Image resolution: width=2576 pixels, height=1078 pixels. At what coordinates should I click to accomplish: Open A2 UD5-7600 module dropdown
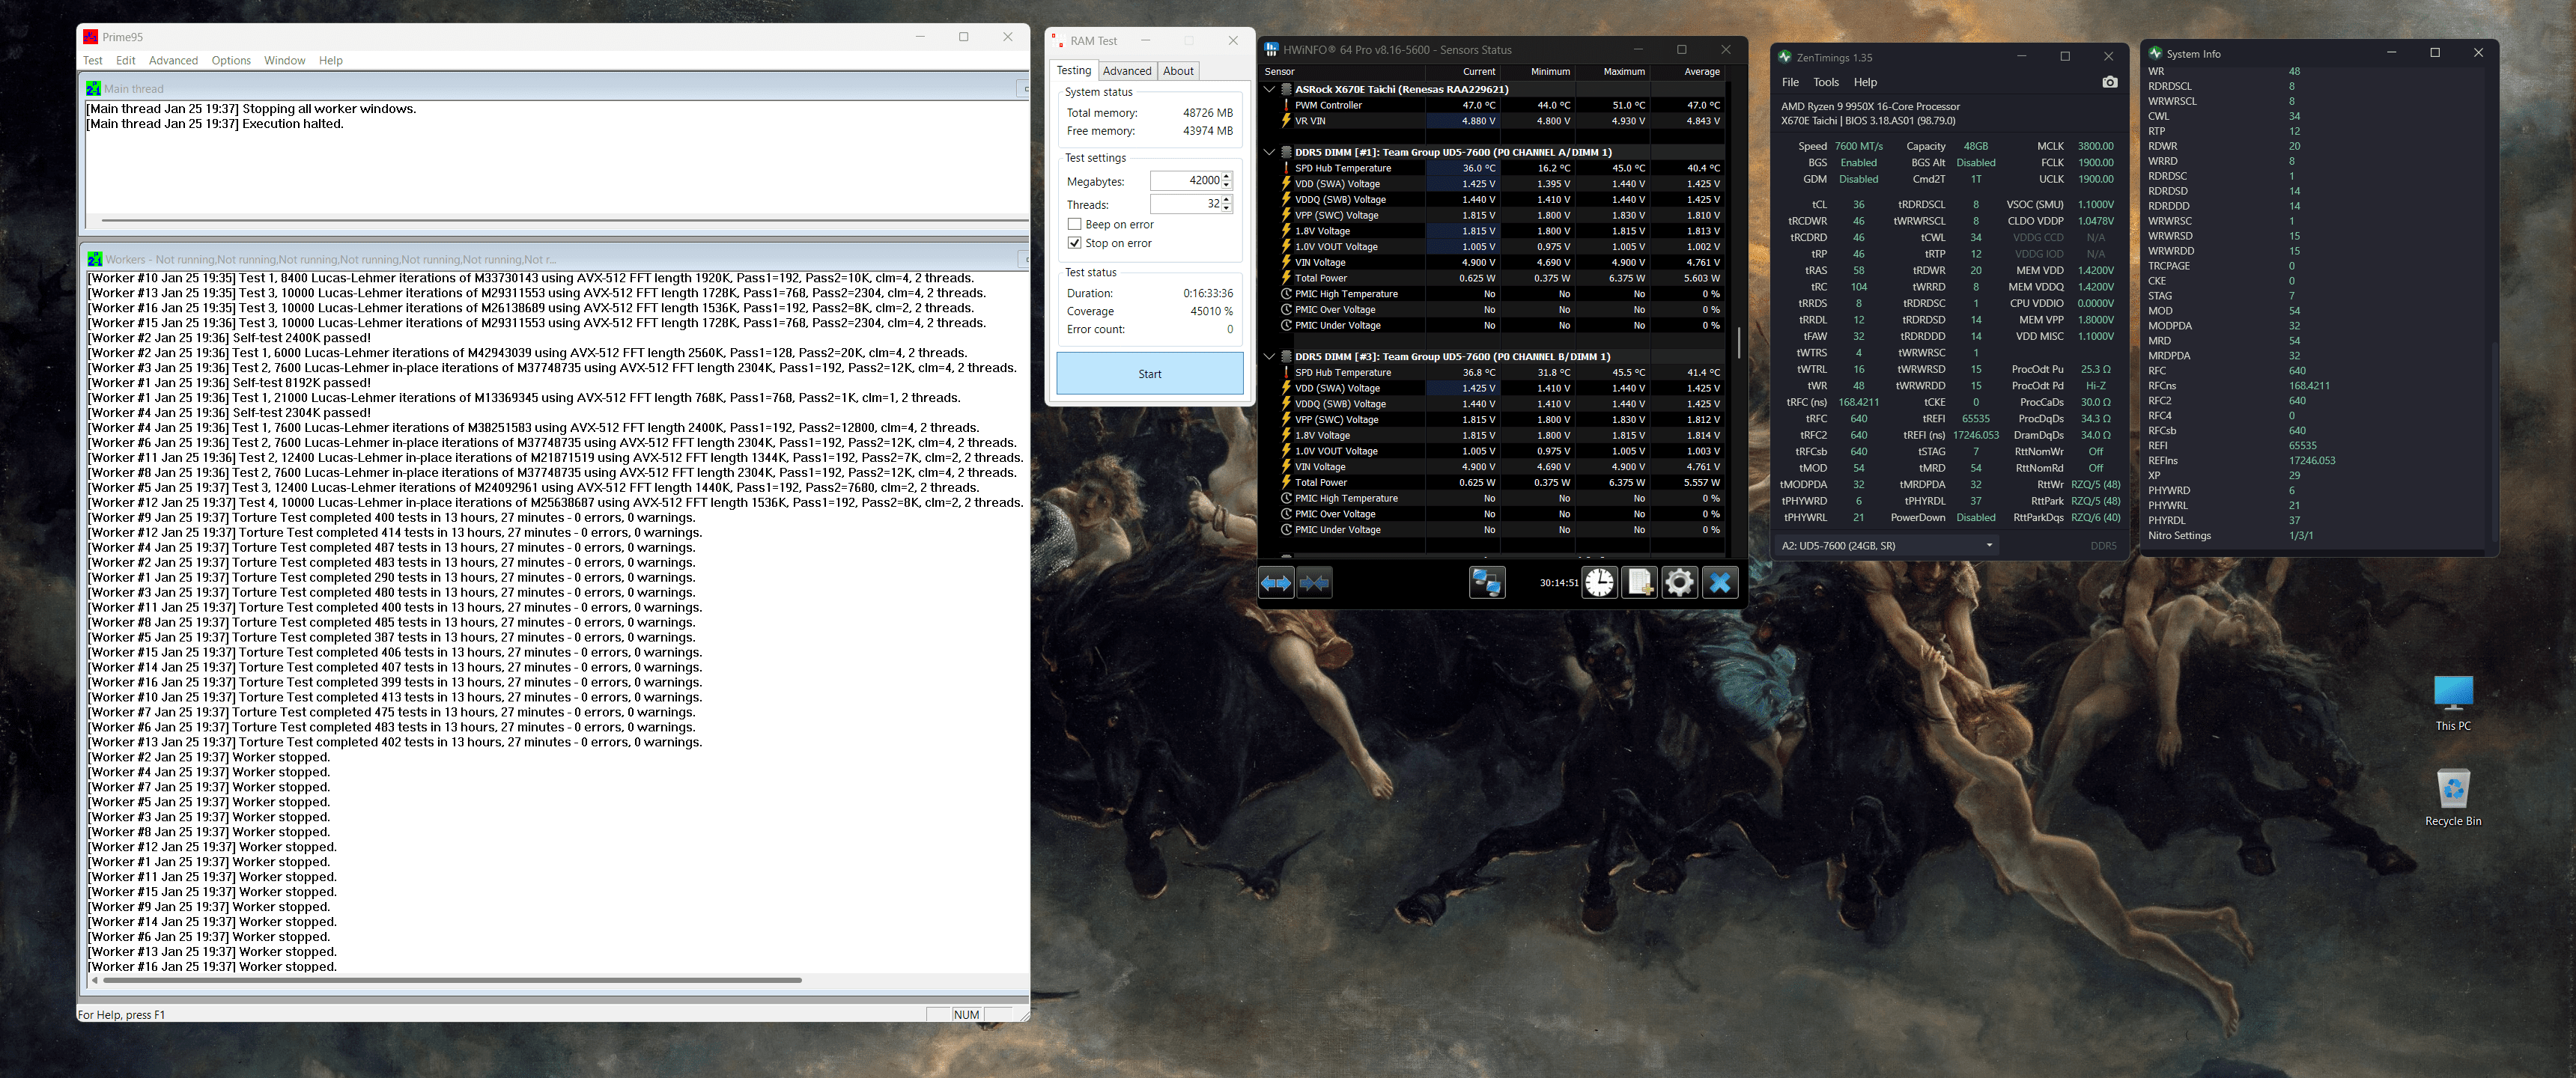tap(1886, 545)
